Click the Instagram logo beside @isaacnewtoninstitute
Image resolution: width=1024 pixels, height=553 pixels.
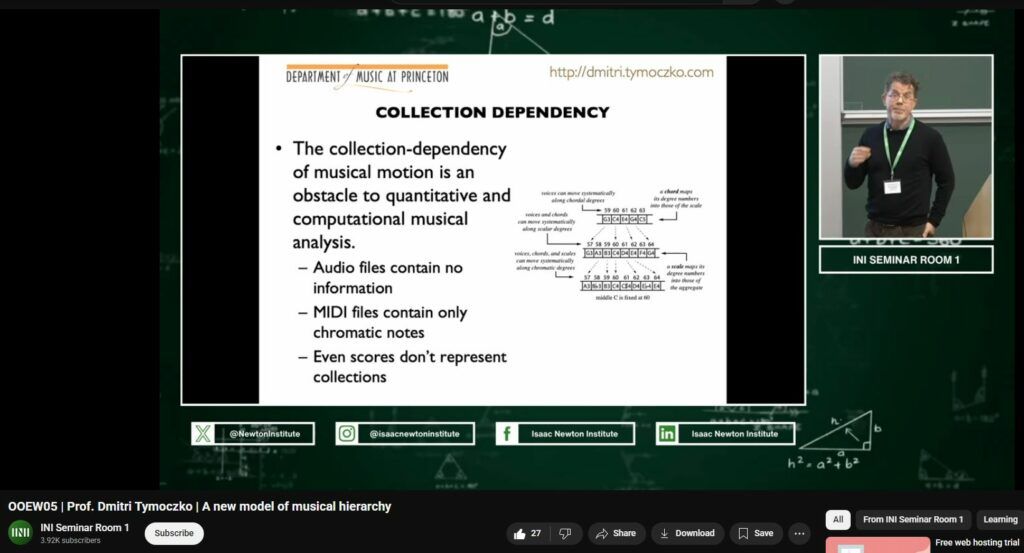pos(347,433)
